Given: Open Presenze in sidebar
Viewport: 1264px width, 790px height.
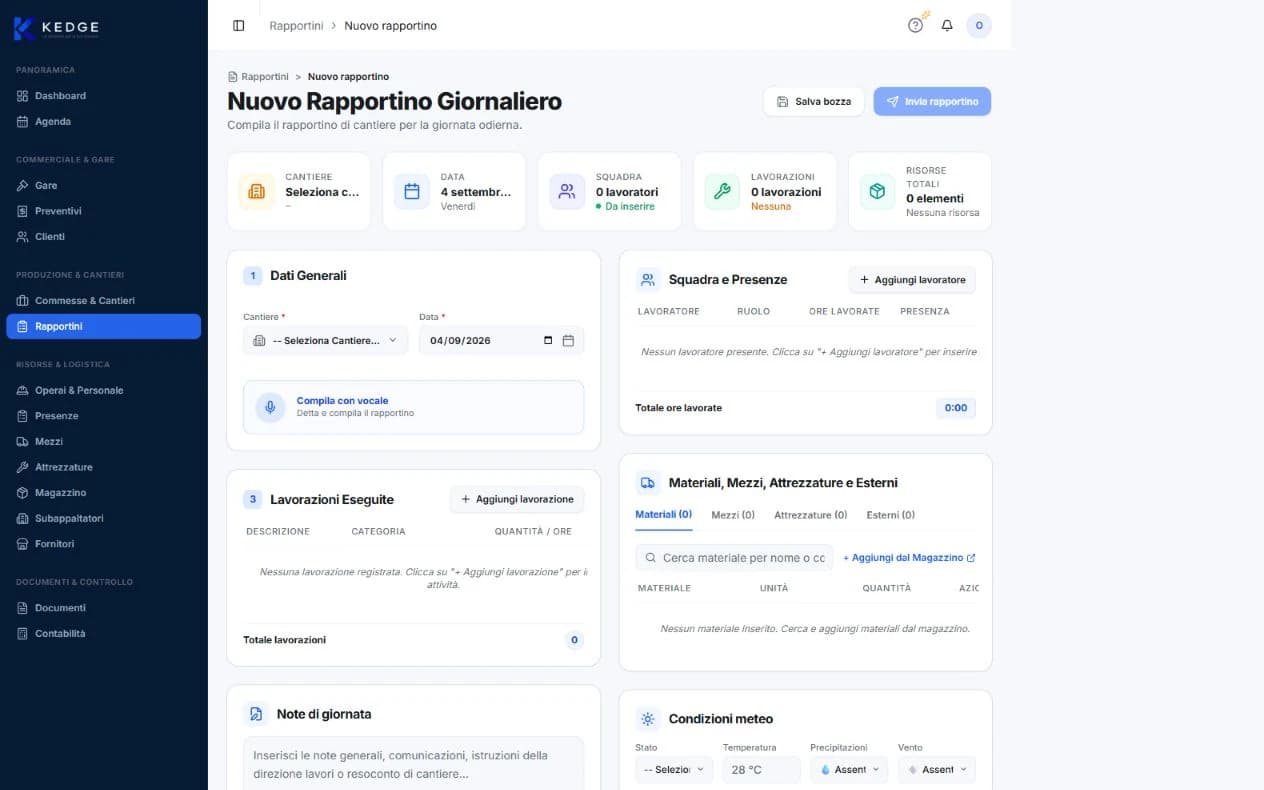Looking at the screenshot, I should pyautogui.click(x=103, y=416).
